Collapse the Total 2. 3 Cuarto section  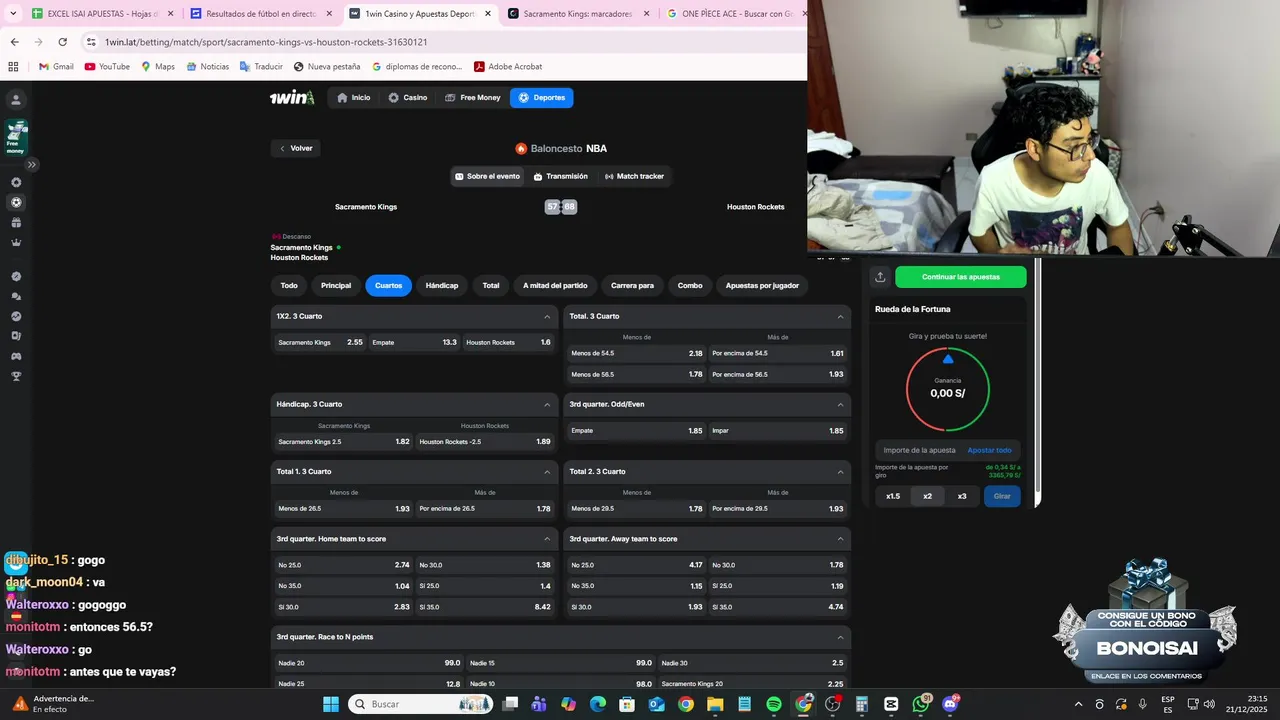pos(840,471)
